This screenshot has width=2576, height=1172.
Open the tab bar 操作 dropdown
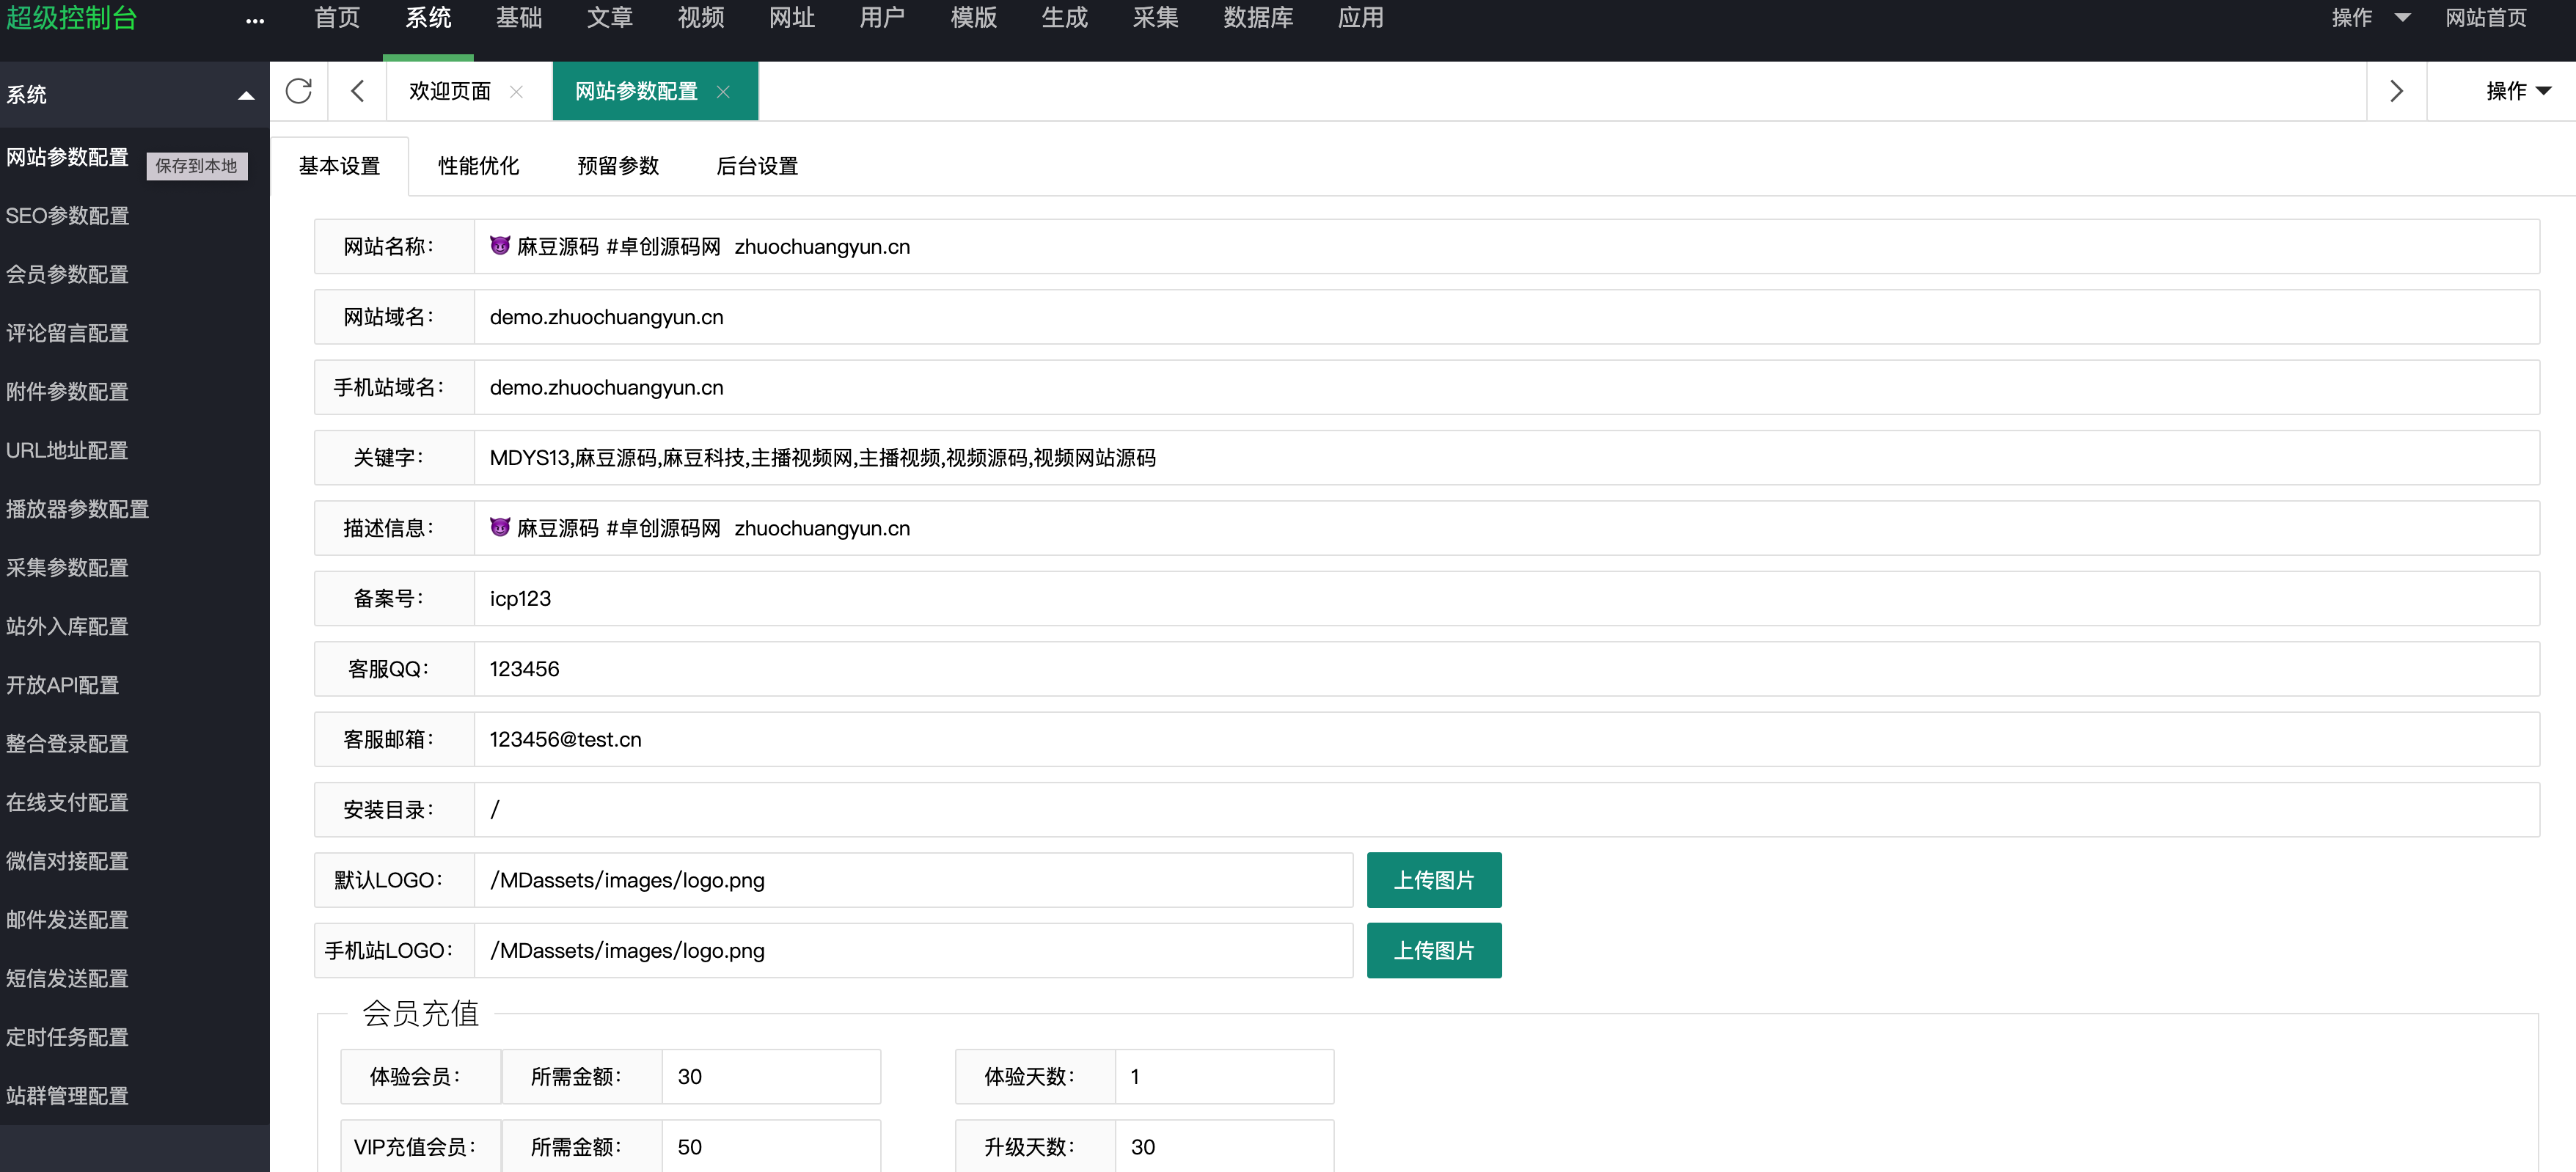coord(2518,91)
